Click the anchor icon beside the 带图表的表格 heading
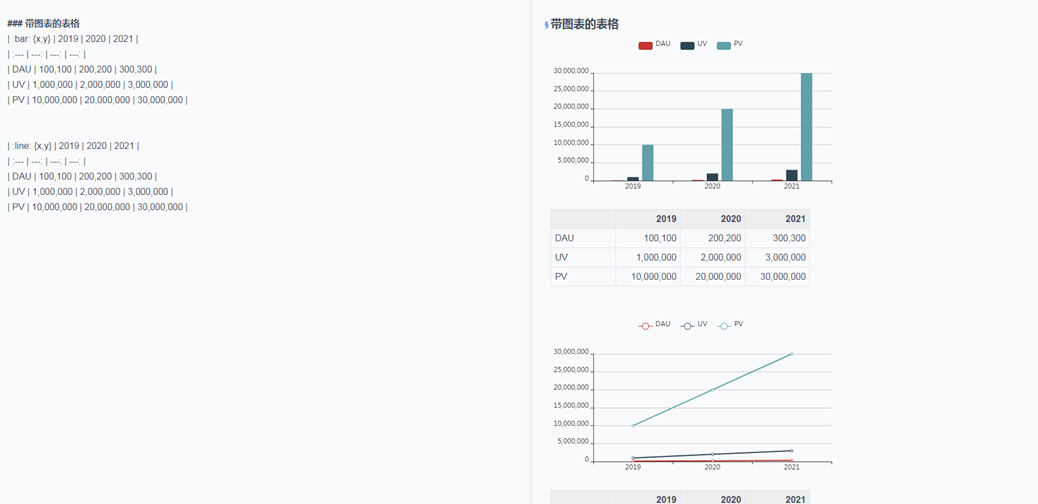The image size is (1038, 504). (546, 25)
